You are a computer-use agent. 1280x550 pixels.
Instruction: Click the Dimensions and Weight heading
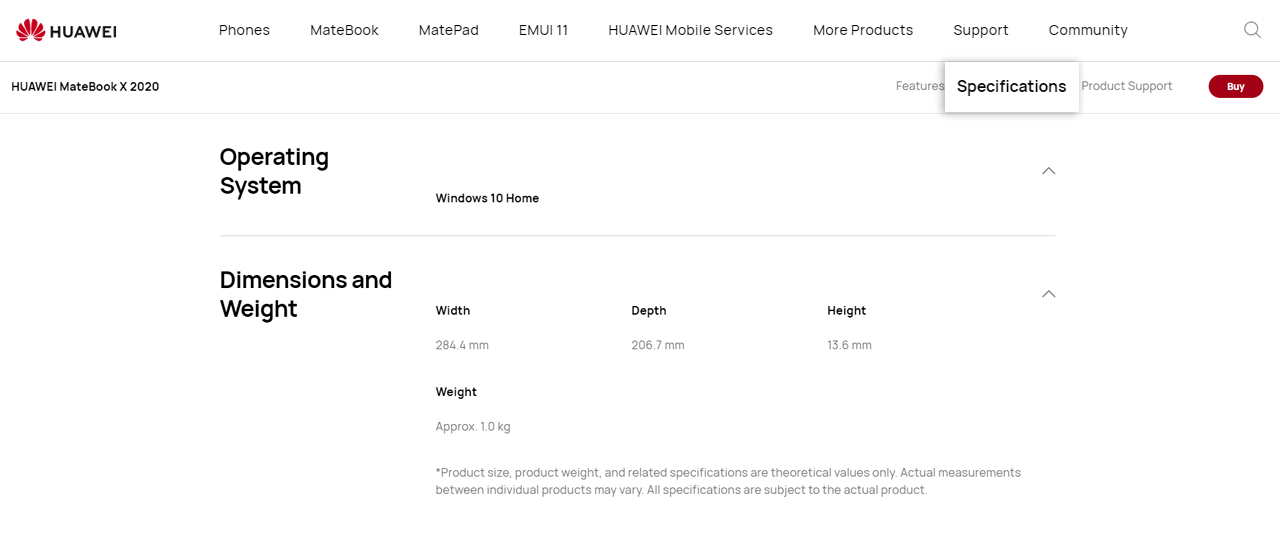(305, 294)
